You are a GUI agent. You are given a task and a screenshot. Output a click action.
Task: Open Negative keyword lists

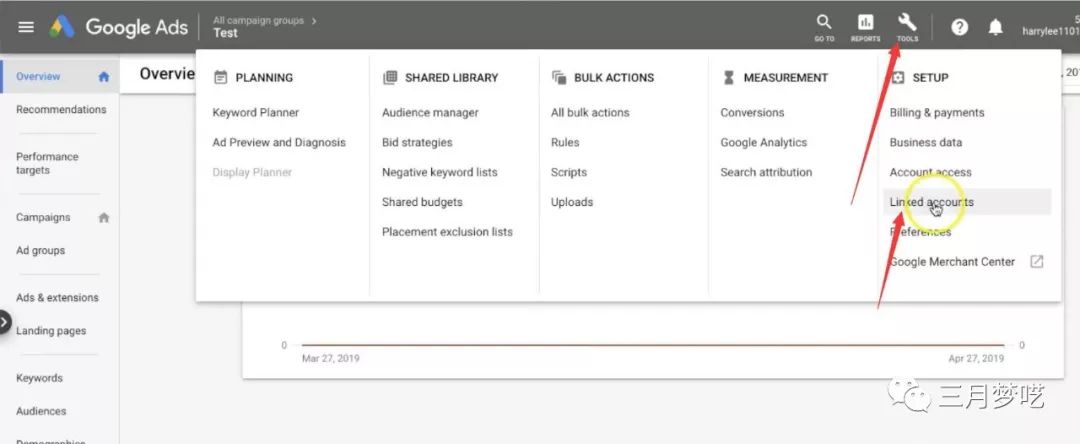439,172
